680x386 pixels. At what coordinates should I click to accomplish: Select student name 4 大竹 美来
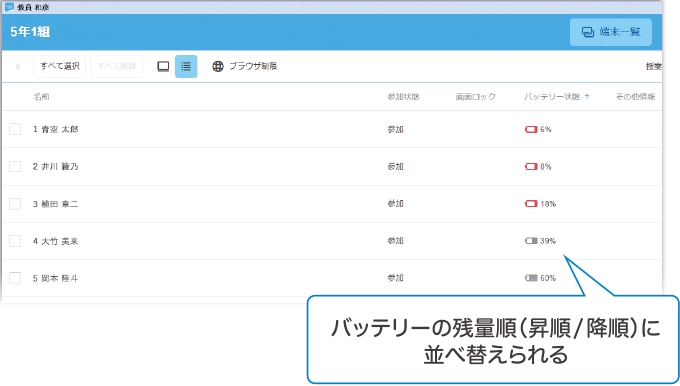tap(56, 241)
